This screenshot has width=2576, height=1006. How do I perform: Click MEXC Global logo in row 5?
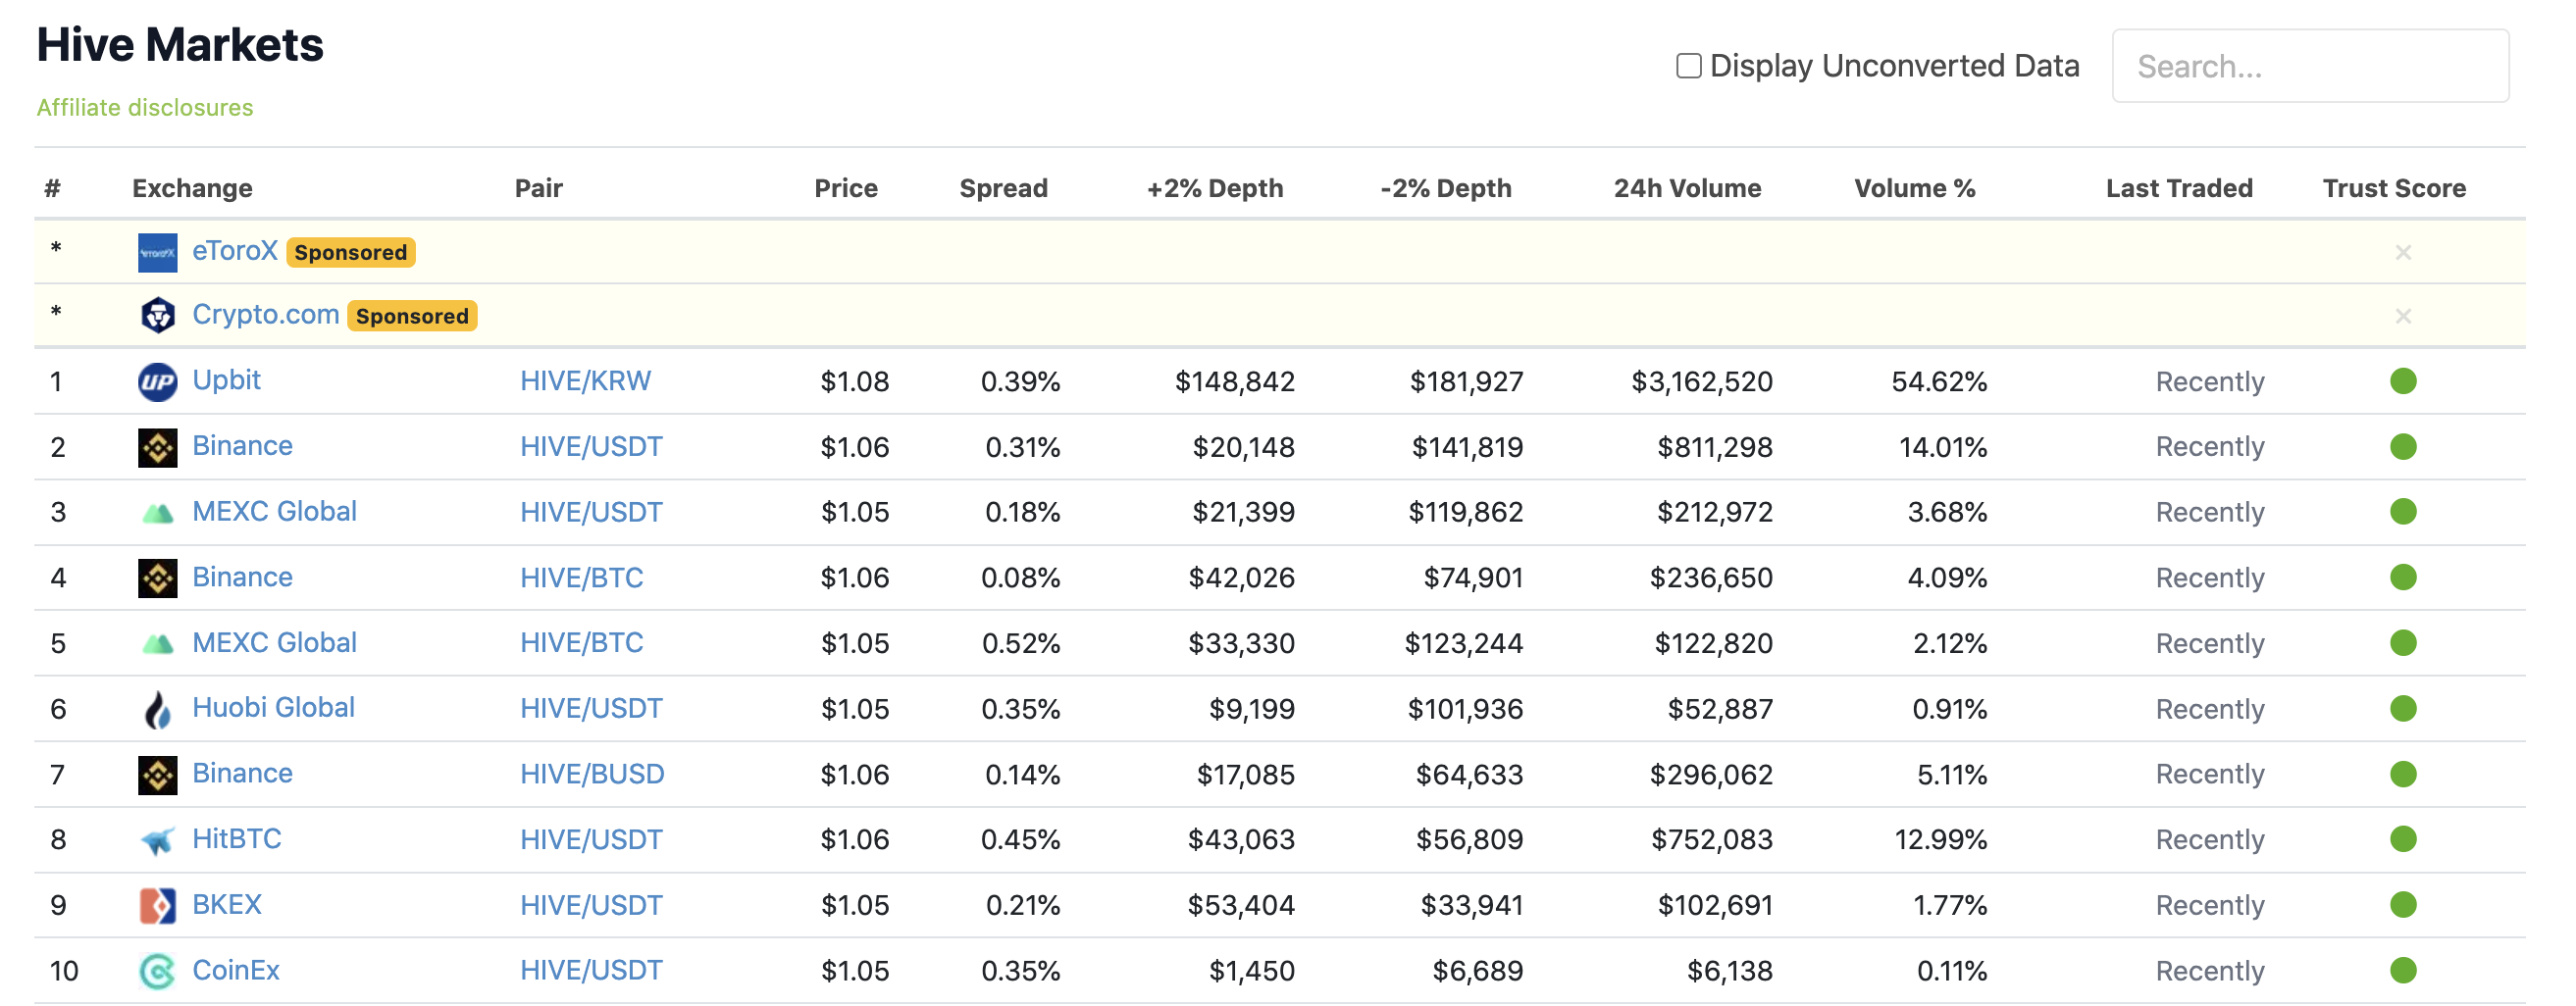157,643
